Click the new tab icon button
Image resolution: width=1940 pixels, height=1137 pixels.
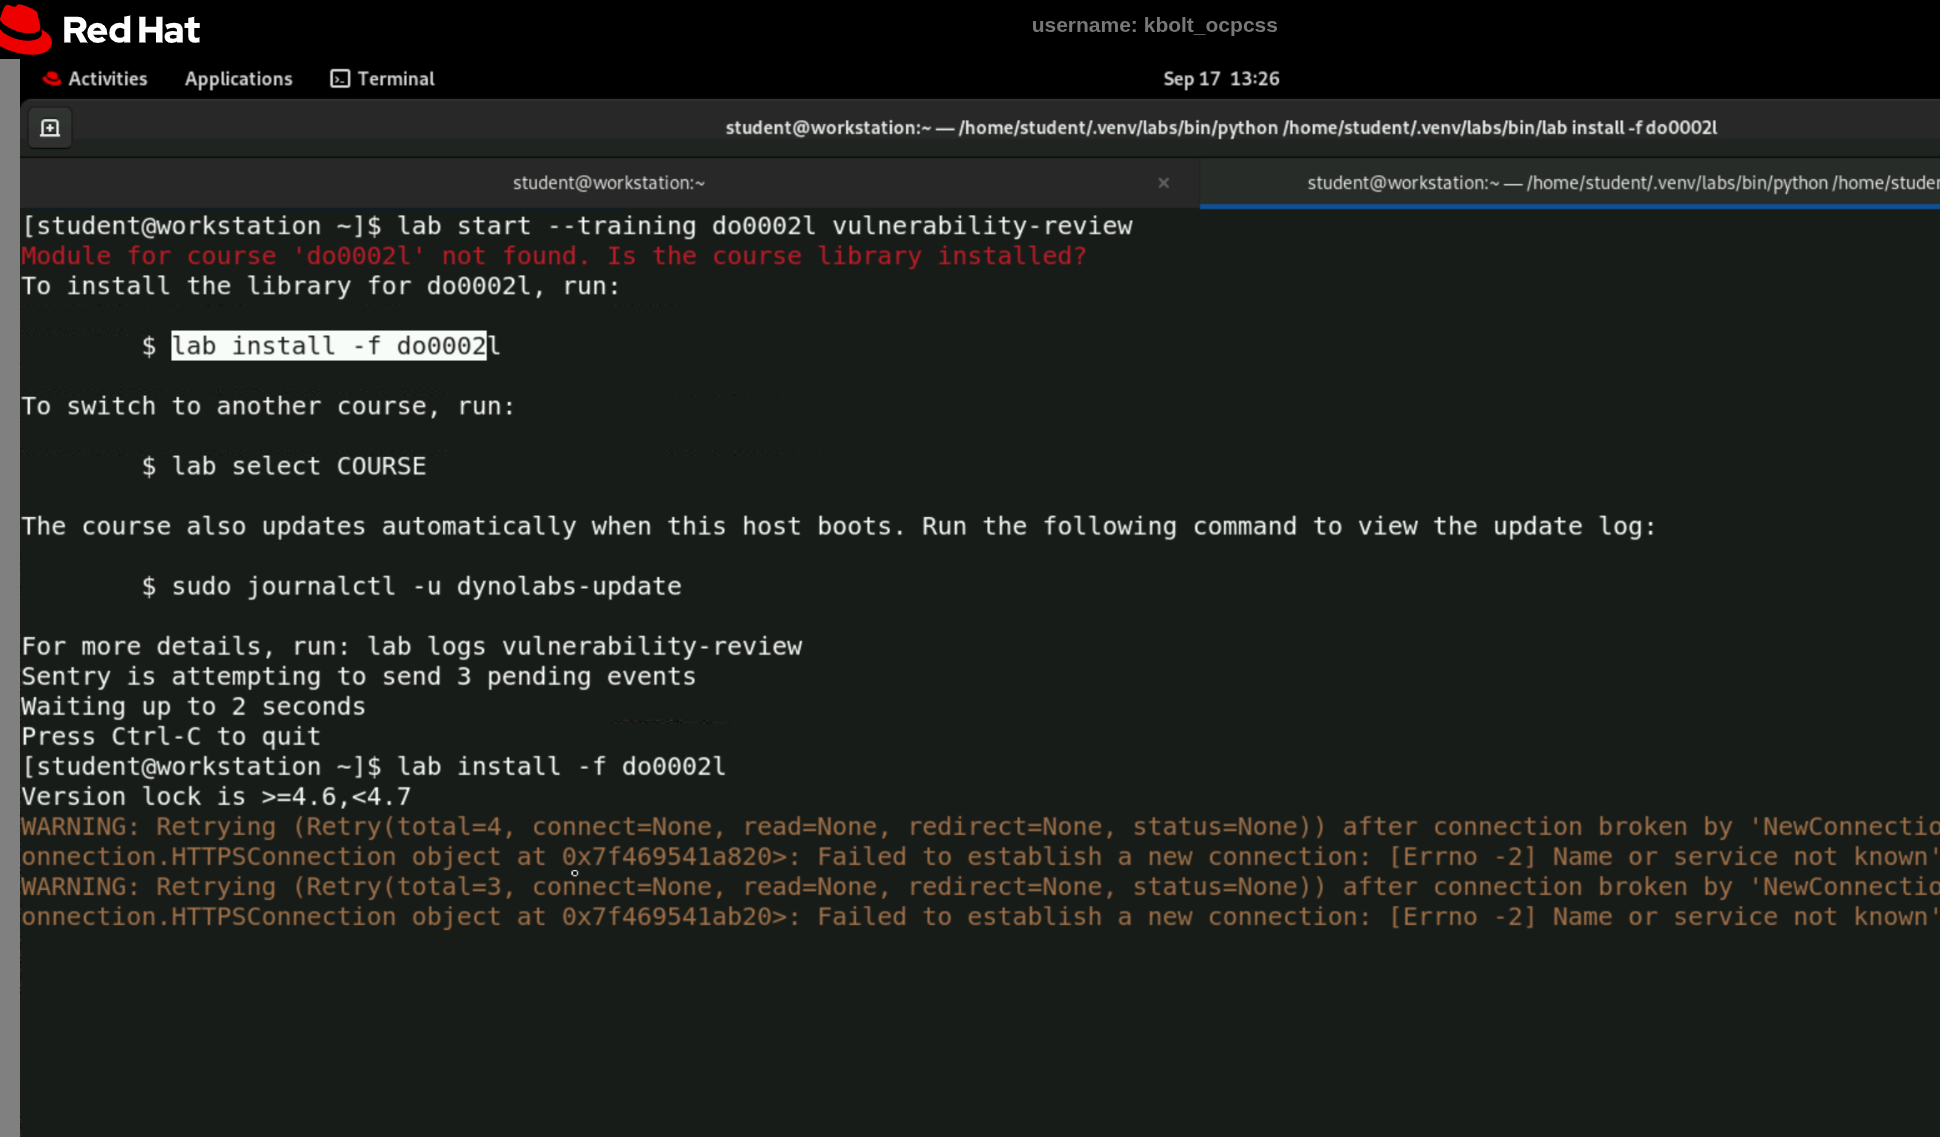click(50, 128)
